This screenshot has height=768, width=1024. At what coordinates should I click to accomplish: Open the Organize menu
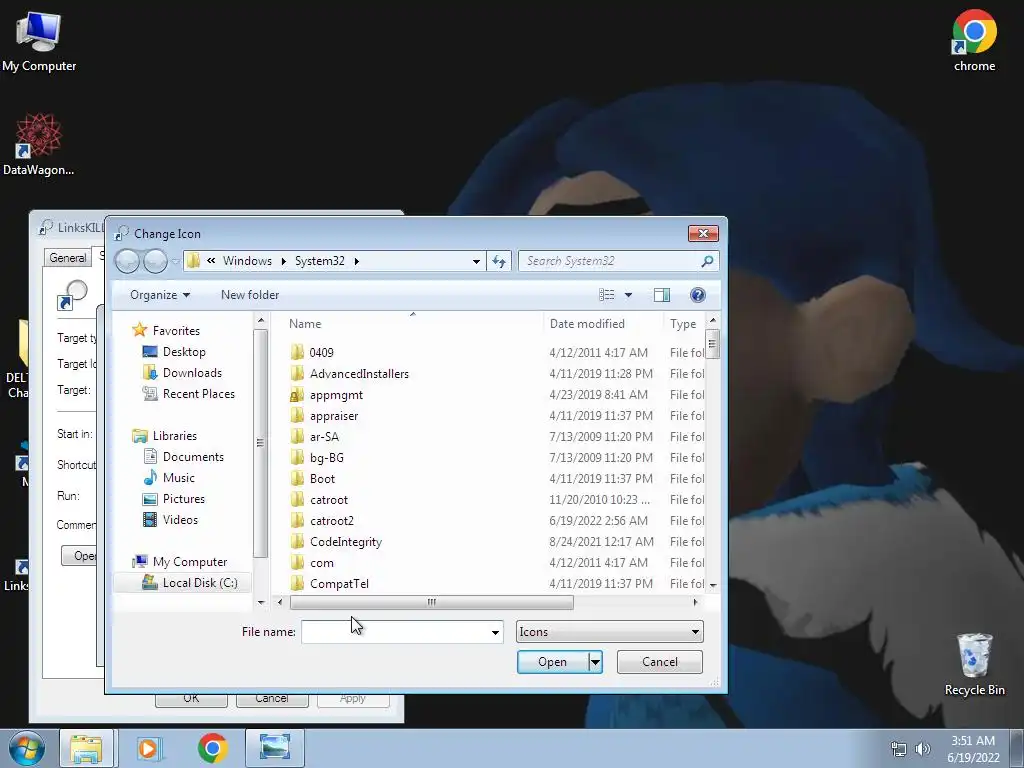[x=160, y=295]
